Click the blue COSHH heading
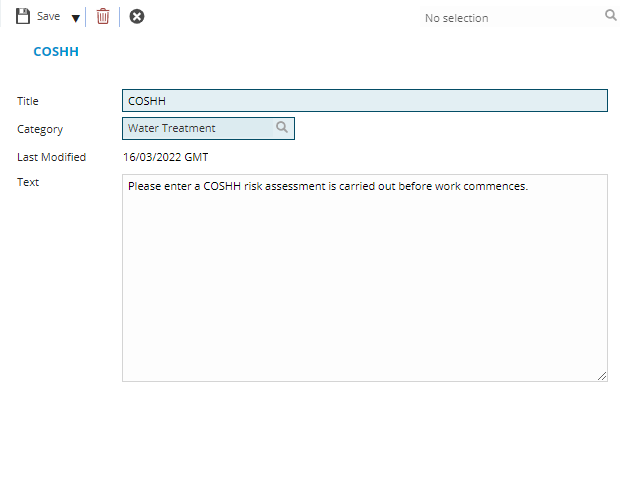 coord(56,52)
